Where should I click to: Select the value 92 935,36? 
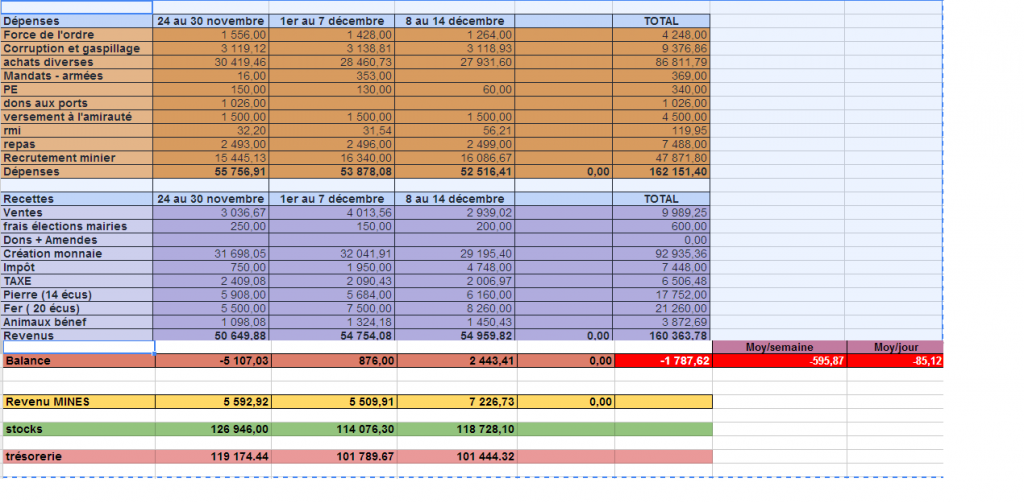click(662, 253)
